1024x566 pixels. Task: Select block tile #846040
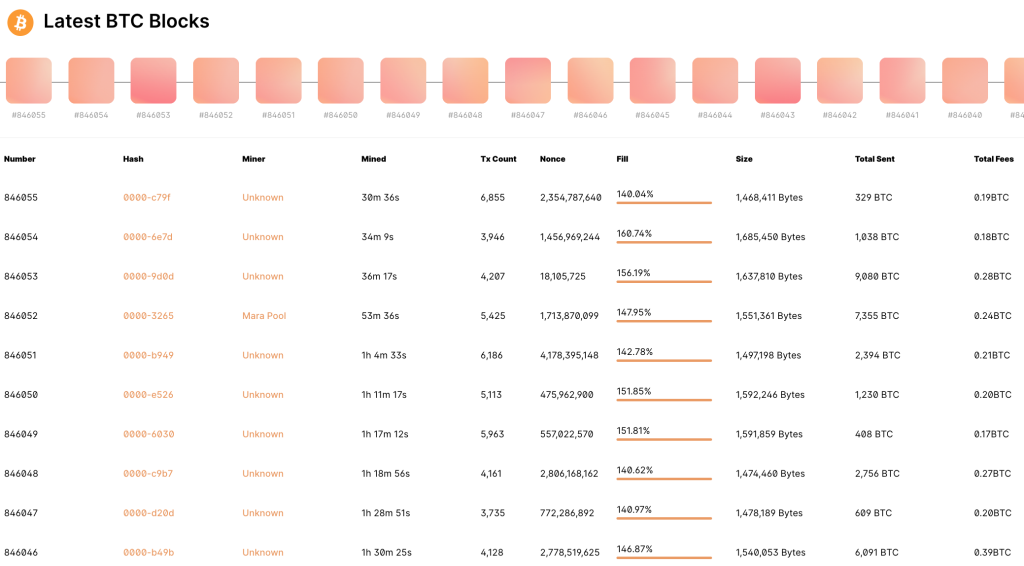[965, 81]
